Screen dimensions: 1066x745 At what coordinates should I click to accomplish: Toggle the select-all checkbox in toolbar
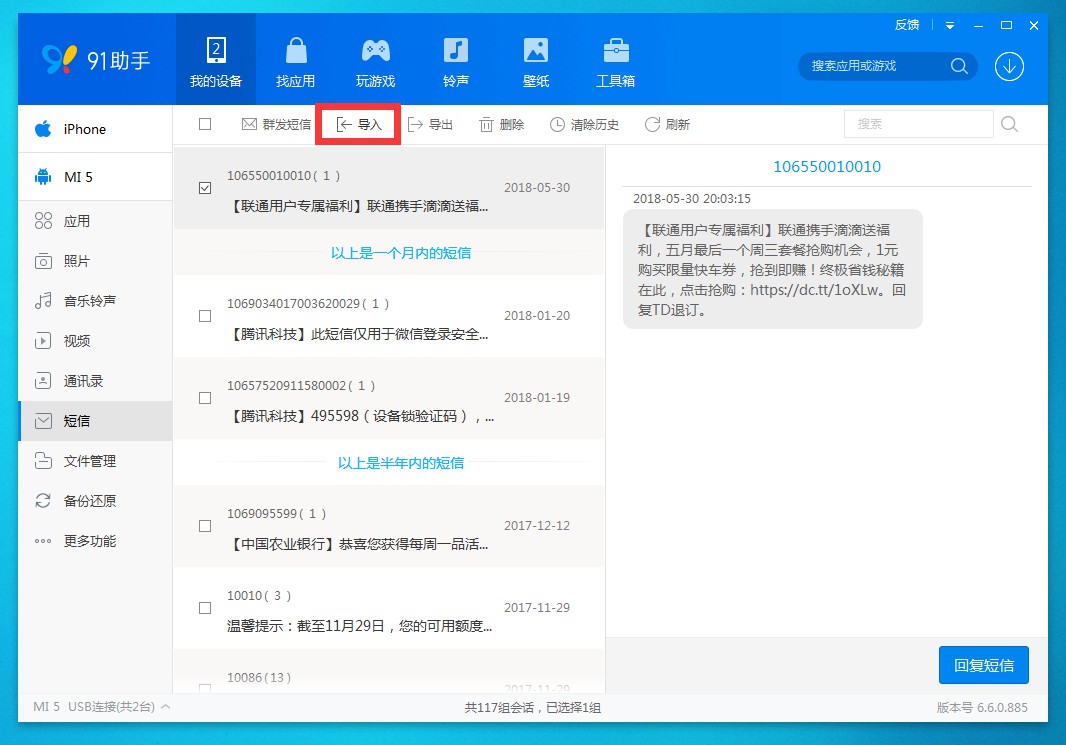coord(205,124)
